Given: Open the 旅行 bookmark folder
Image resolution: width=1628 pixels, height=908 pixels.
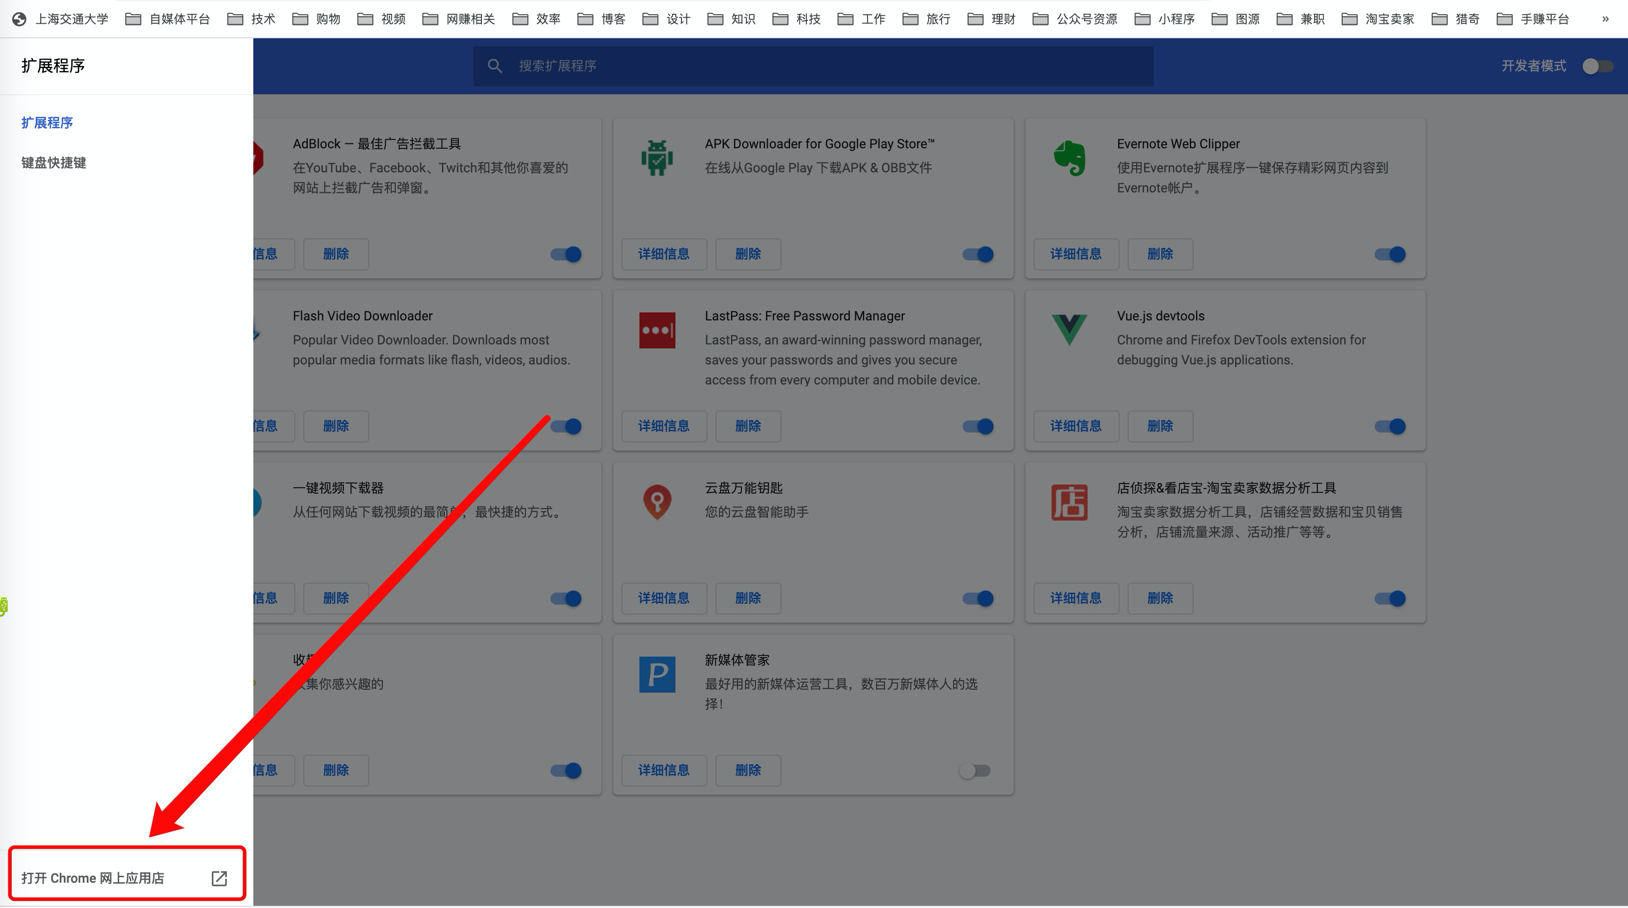Looking at the screenshot, I should [926, 19].
